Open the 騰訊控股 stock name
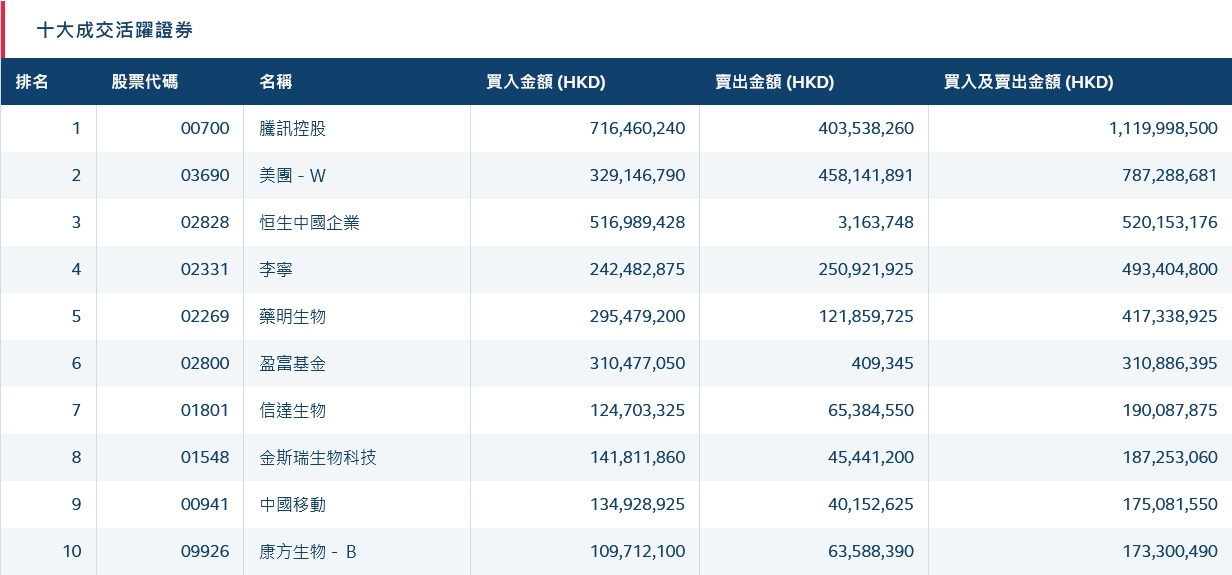The image size is (1232, 575). tap(293, 129)
